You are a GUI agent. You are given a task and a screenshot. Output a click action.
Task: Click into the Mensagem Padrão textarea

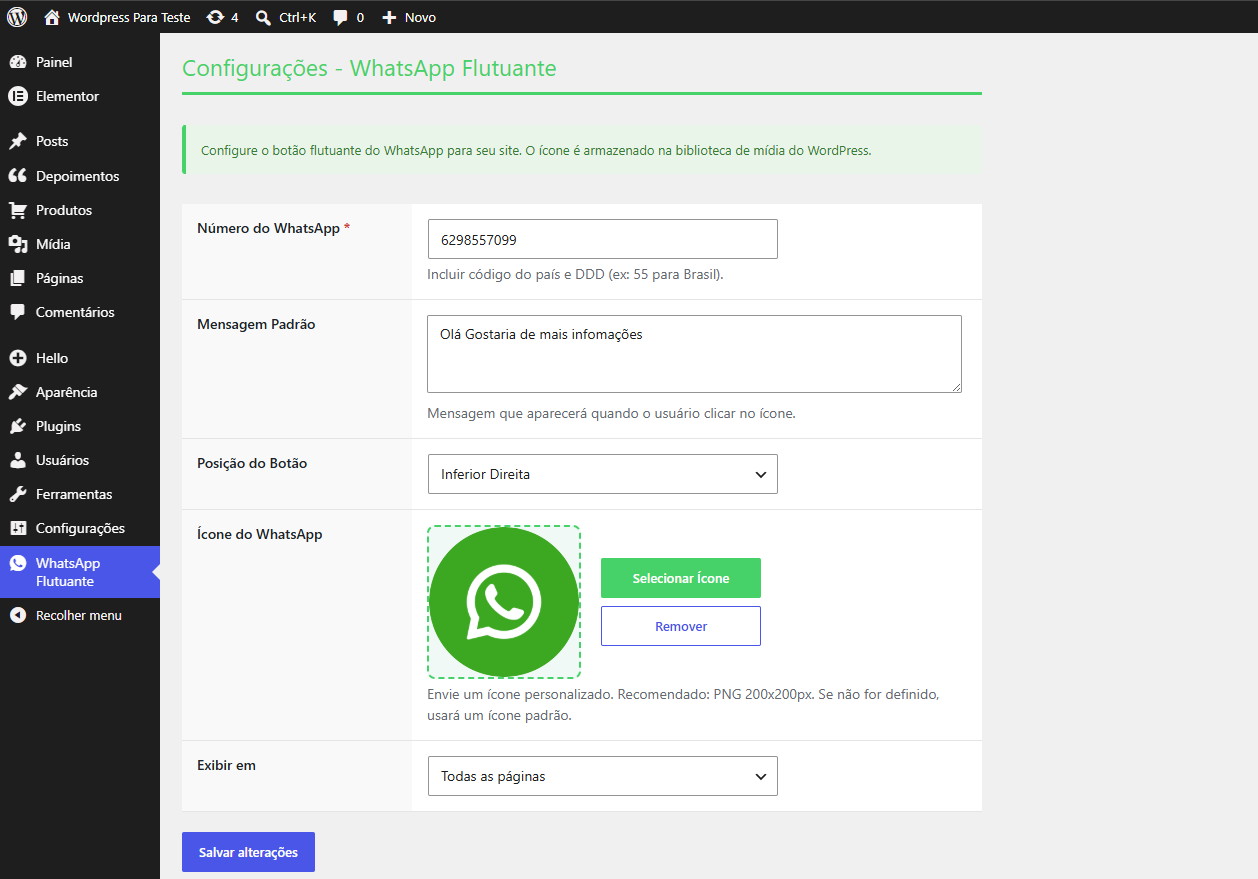click(694, 354)
